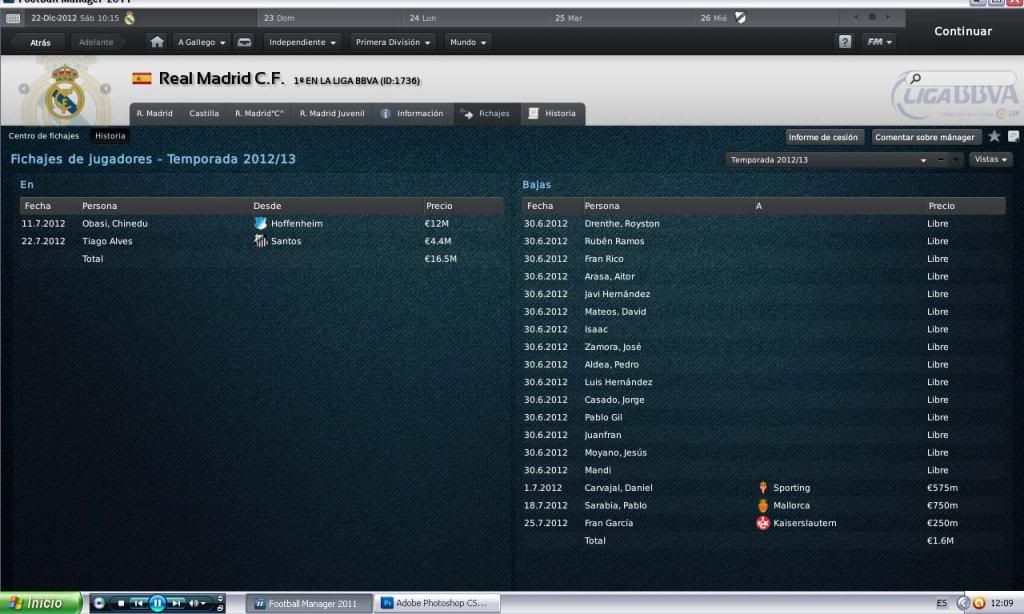Click the 25 Mar calendar day
The width and height of the screenshot is (1024, 614).
tap(568, 18)
